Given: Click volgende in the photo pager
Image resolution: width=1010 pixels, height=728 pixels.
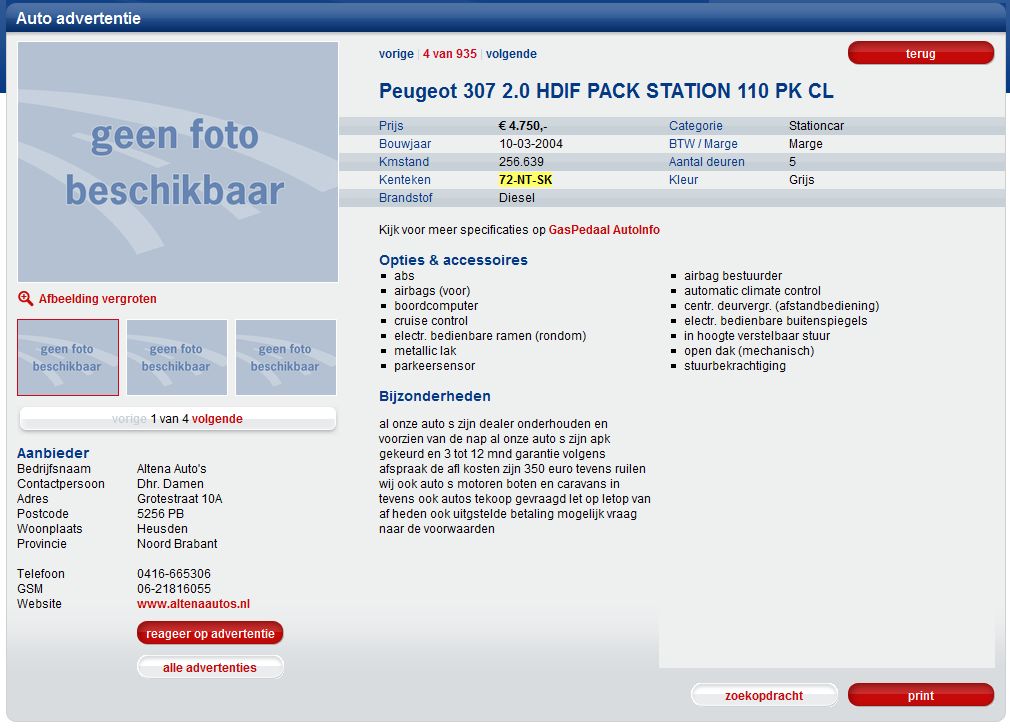Looking at the screenshot, I should point(217,419).
